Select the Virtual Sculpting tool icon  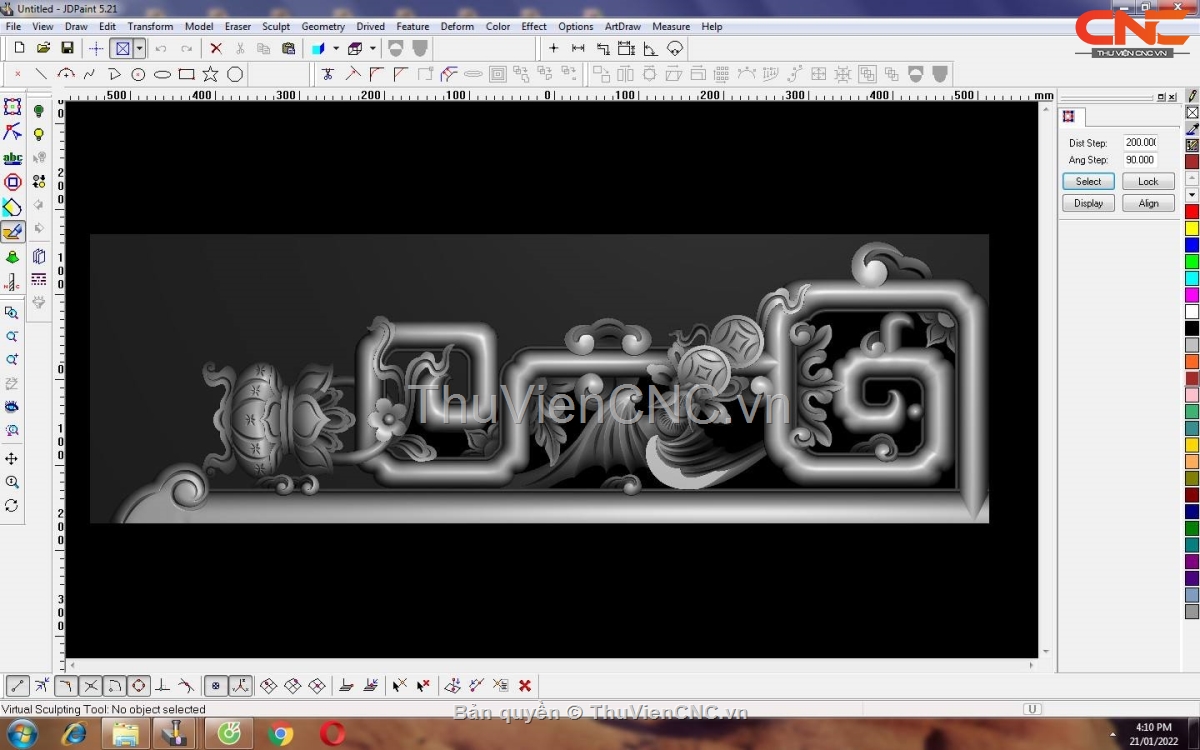tap(12, 232)
